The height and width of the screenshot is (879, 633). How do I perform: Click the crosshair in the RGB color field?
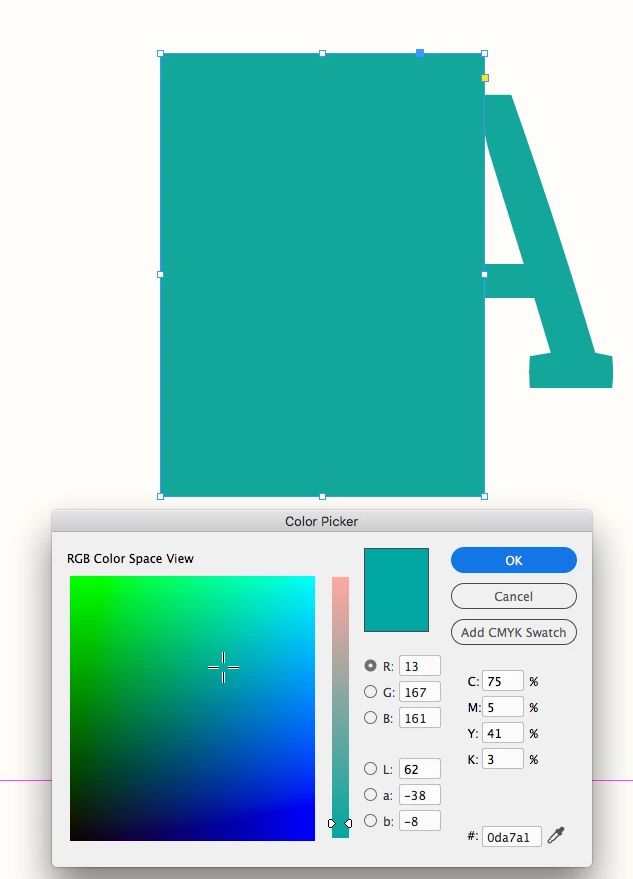coord(223,667)
